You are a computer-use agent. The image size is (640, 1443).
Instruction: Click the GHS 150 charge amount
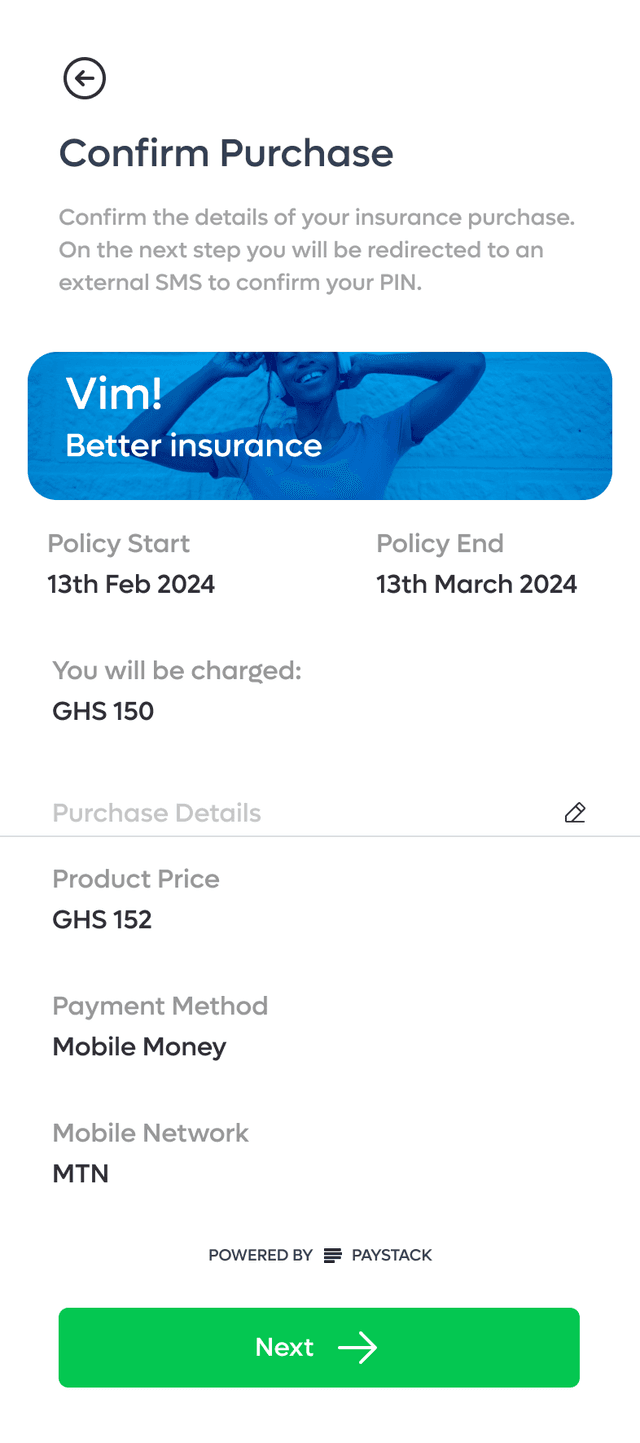coord(103,711)
